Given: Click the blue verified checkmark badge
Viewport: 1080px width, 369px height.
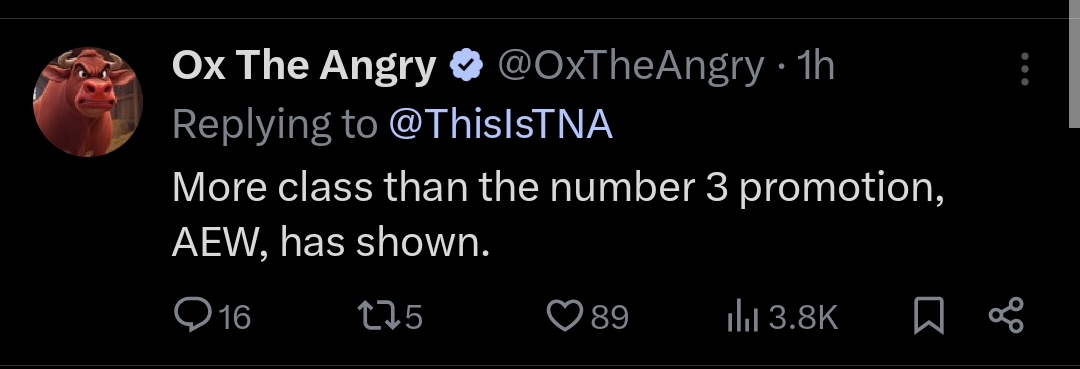Looking at the screenshot, I should (466, 66).
